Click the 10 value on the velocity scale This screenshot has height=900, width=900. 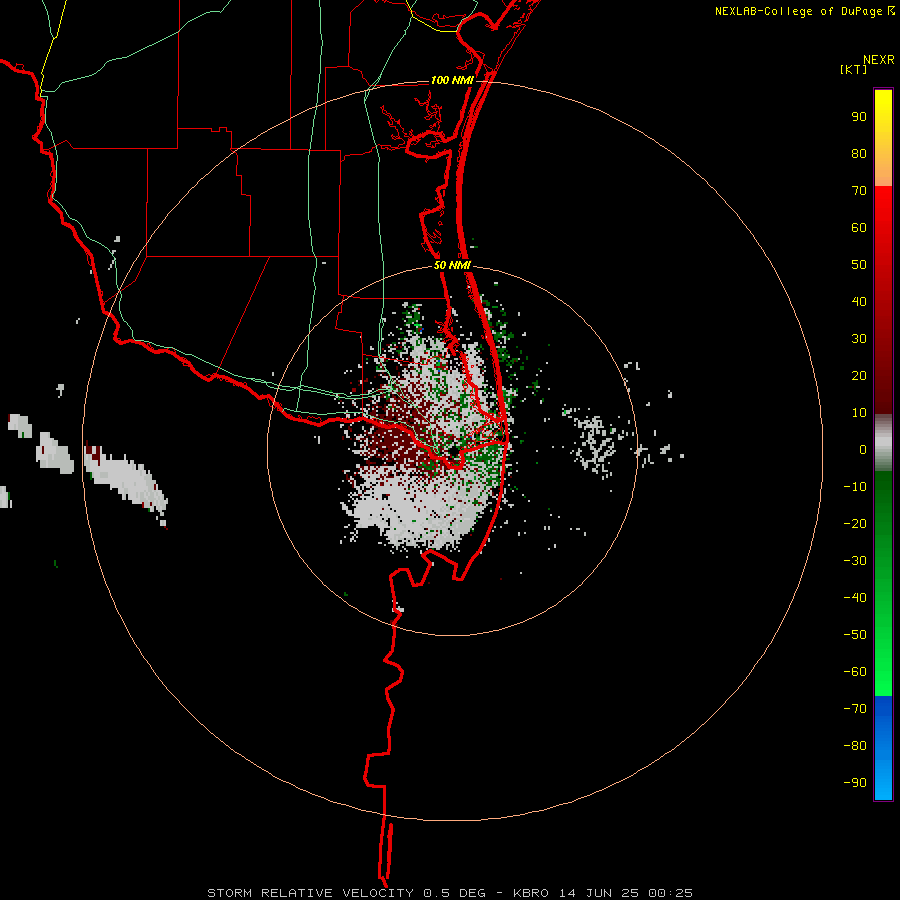(x=859, y=413)
